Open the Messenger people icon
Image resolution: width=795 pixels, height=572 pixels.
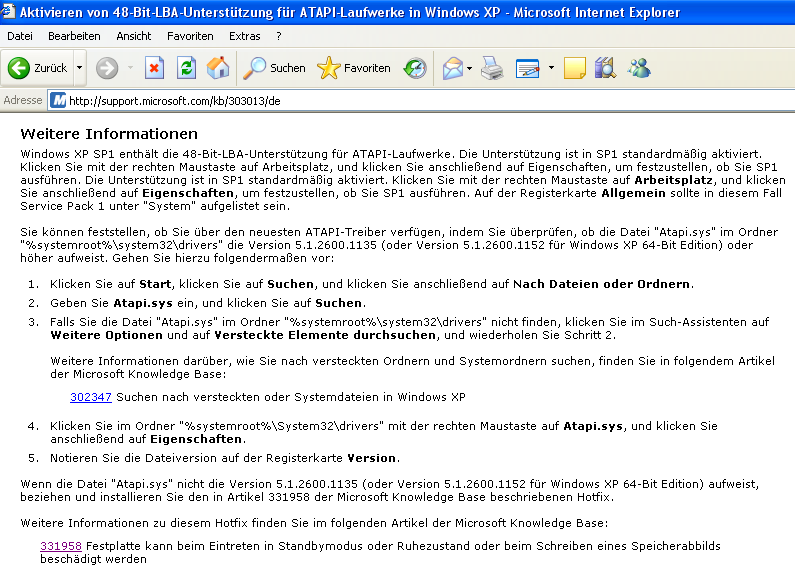tap(639, 68)
